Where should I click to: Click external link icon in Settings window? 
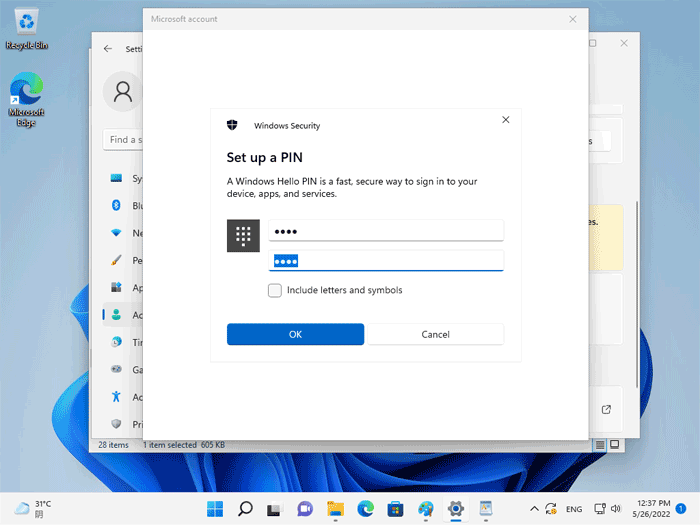pos(606,409)
